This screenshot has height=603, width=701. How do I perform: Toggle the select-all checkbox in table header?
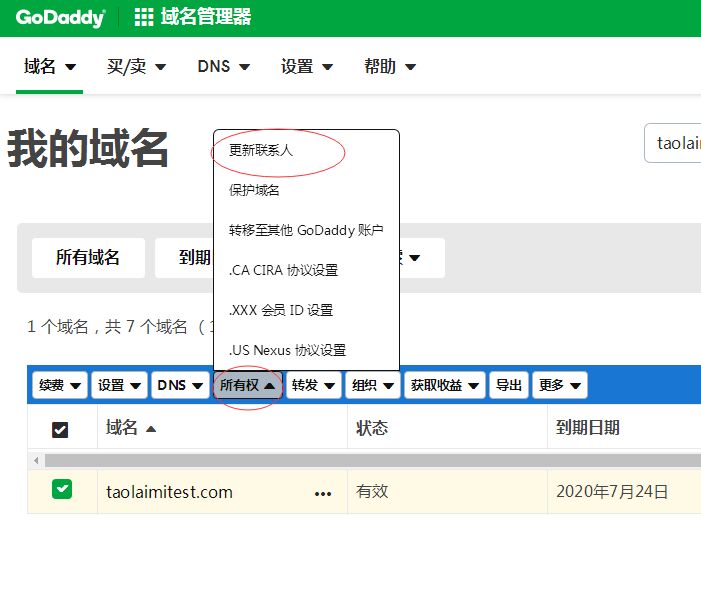click(60, 430)
